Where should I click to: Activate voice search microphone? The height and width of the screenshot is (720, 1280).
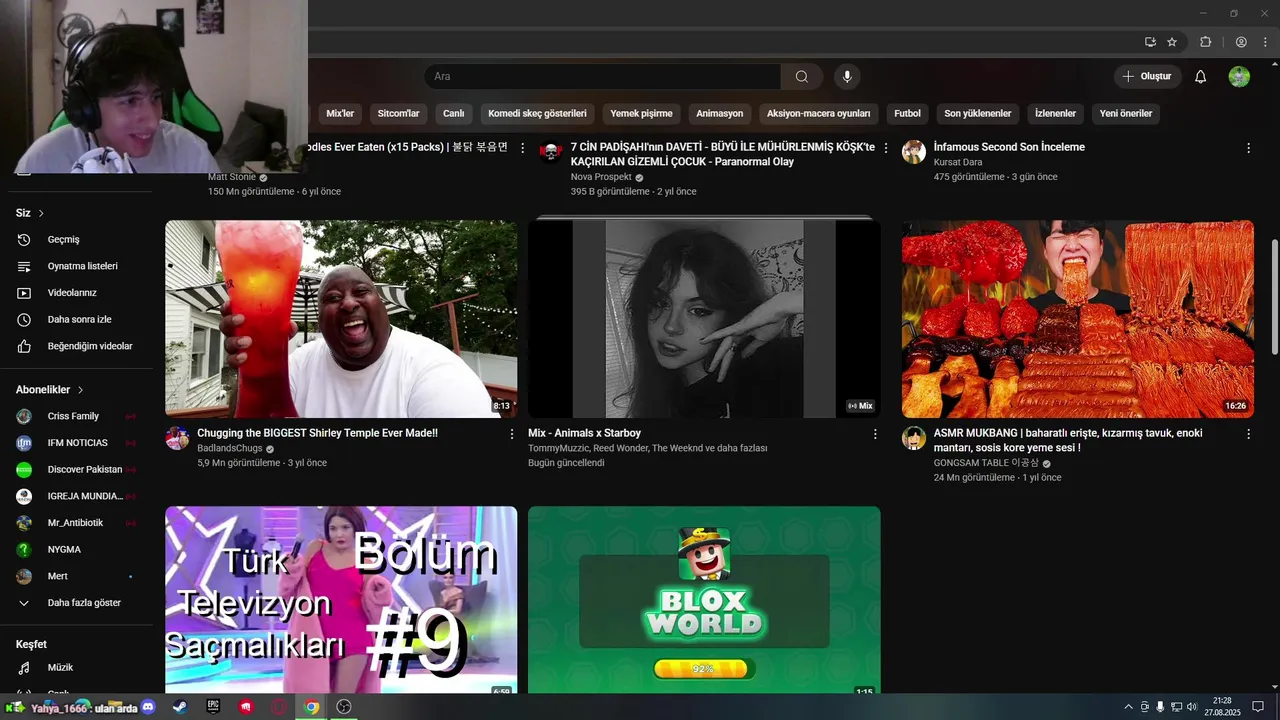[x=847, y=77]
